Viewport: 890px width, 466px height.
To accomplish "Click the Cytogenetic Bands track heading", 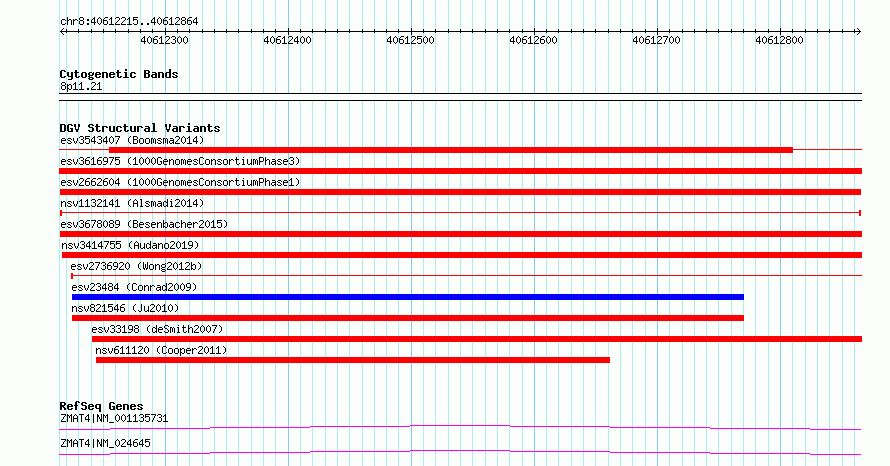I will 119,74.
